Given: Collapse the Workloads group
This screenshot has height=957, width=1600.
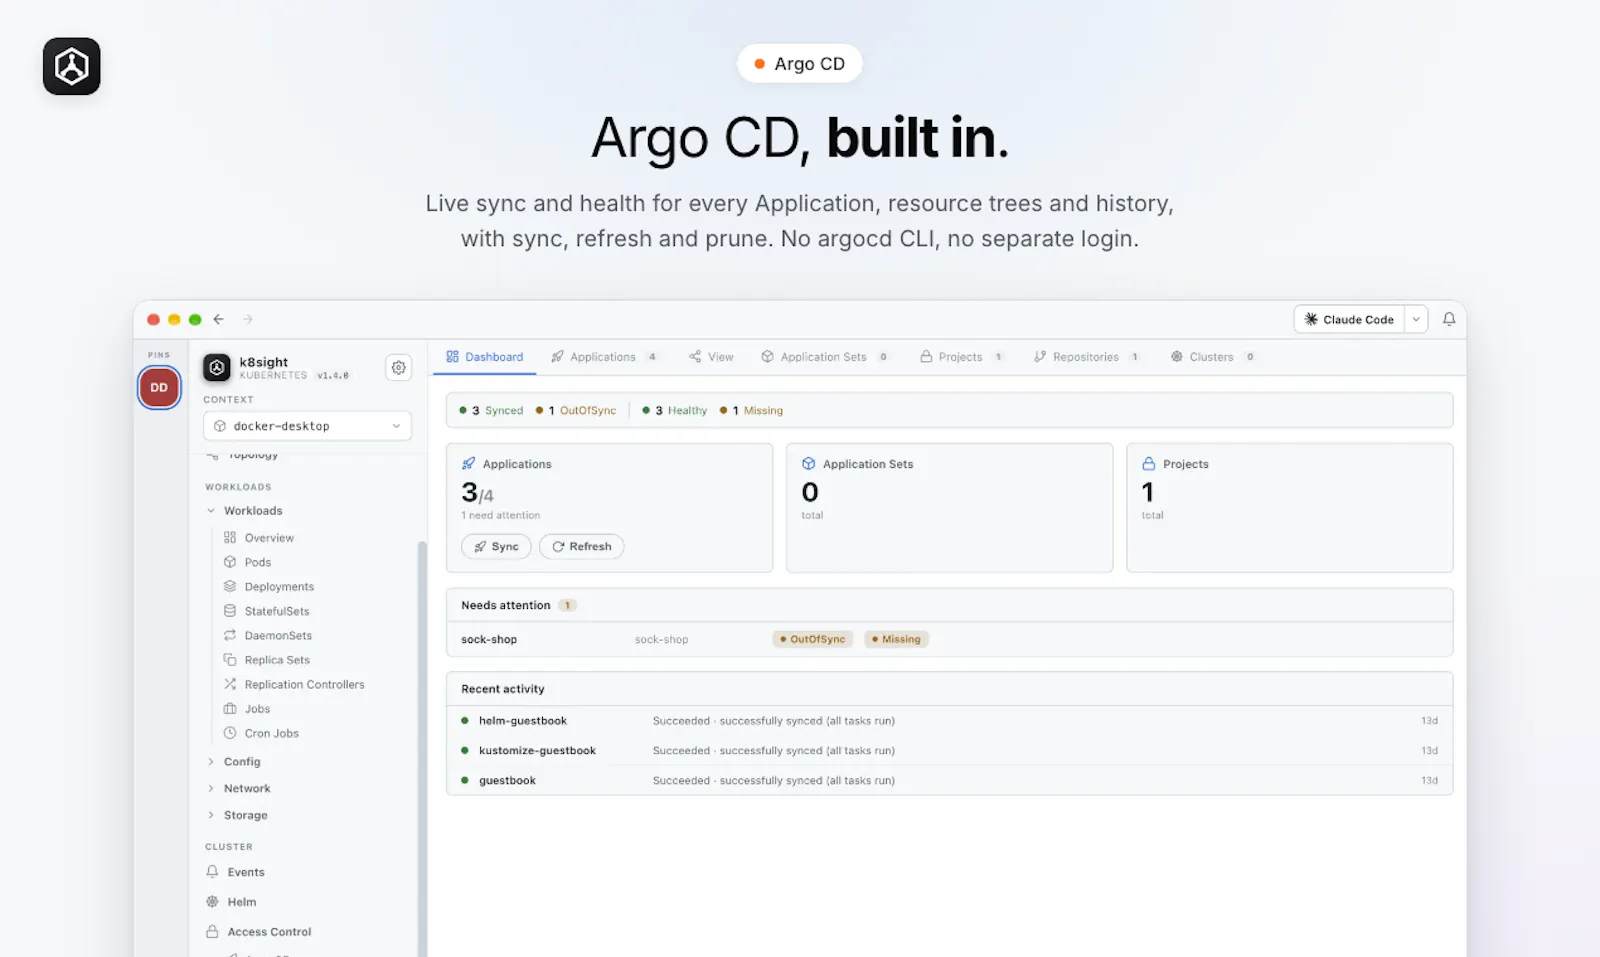Looking at the screenshot, I should click(211, 511).
